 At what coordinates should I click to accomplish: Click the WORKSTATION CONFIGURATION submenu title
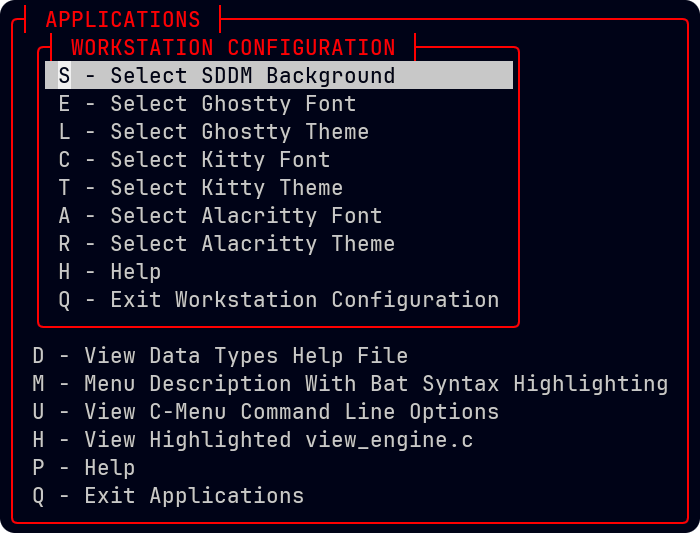tap(233, 48)
